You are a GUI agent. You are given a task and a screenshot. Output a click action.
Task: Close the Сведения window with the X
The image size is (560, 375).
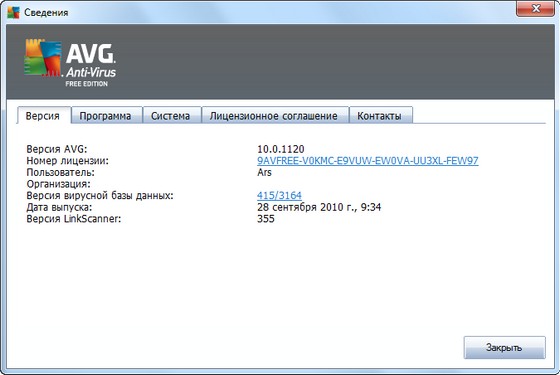tap(535, 9)
